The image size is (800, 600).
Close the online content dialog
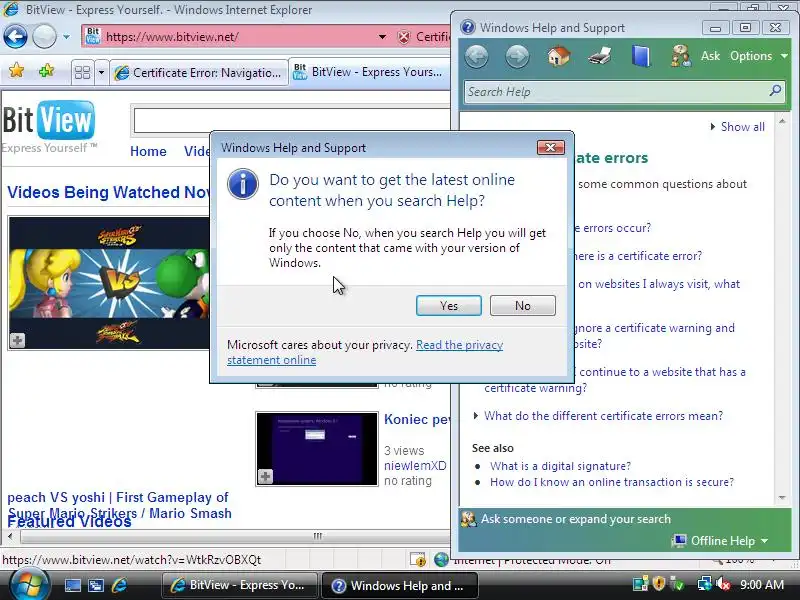[x=551, y=147]
